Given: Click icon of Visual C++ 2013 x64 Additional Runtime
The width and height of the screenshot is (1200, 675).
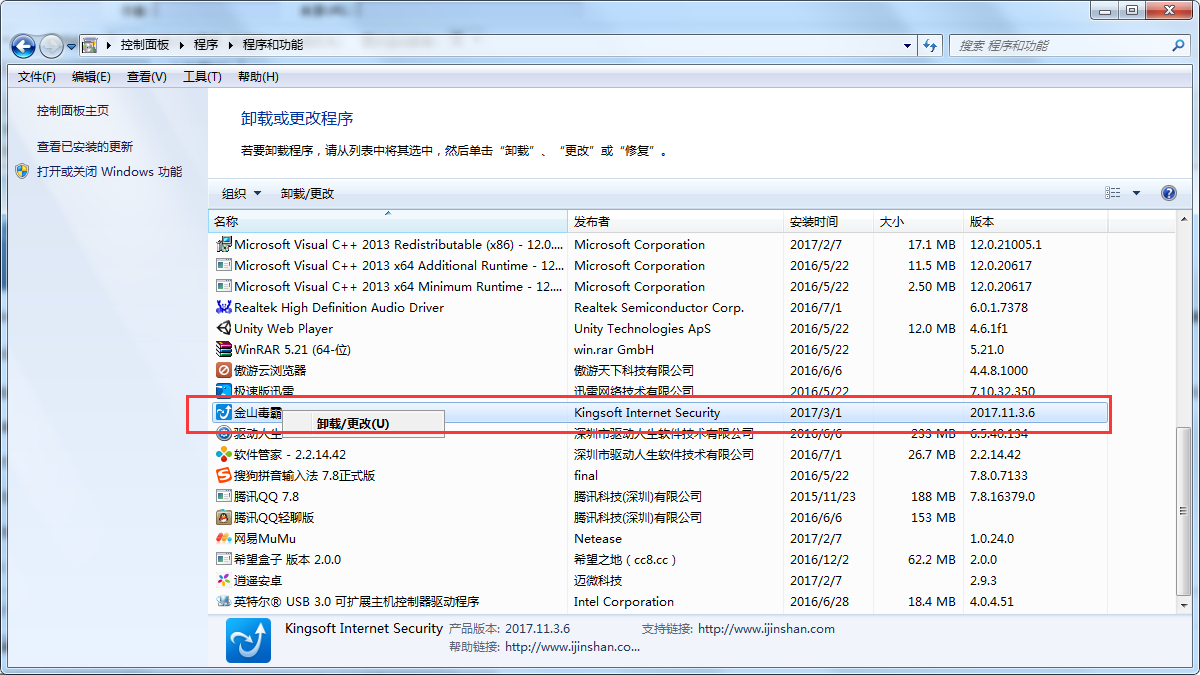Looking at the screenshot, I should tap(224, 265).
